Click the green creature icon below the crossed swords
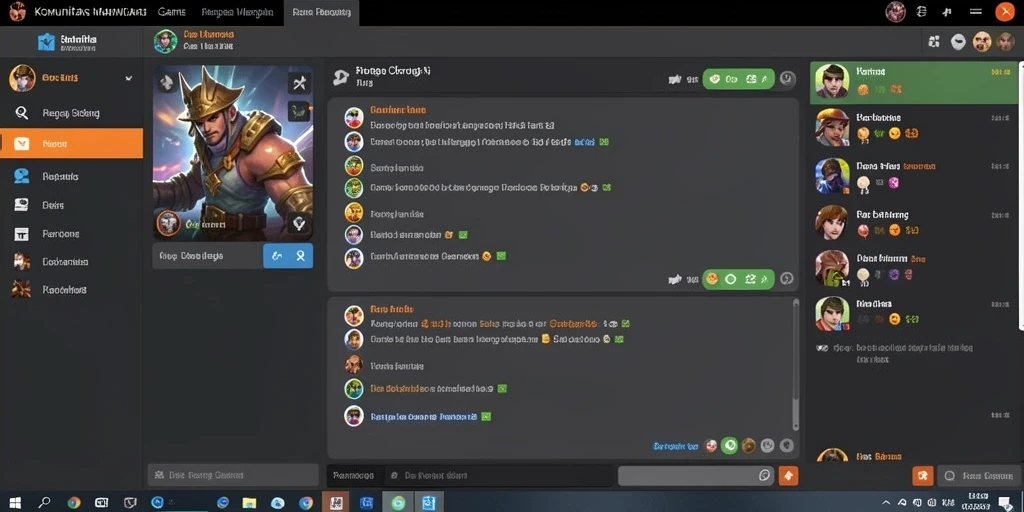Screen dimensions: 1024x512 [299, 110]
